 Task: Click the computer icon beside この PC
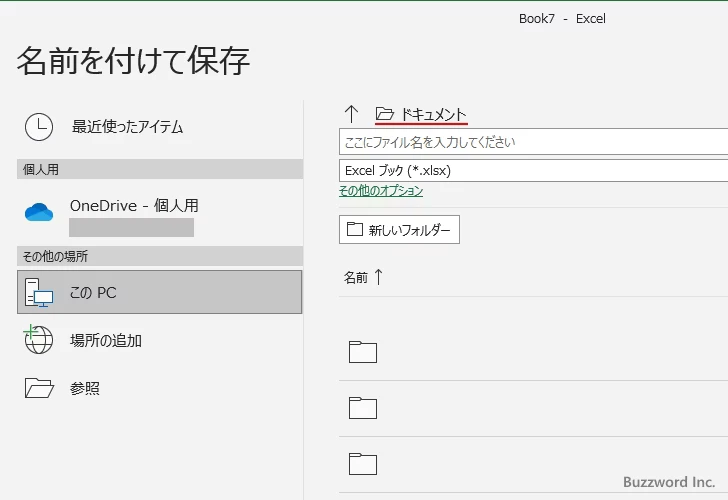[39, 292]
